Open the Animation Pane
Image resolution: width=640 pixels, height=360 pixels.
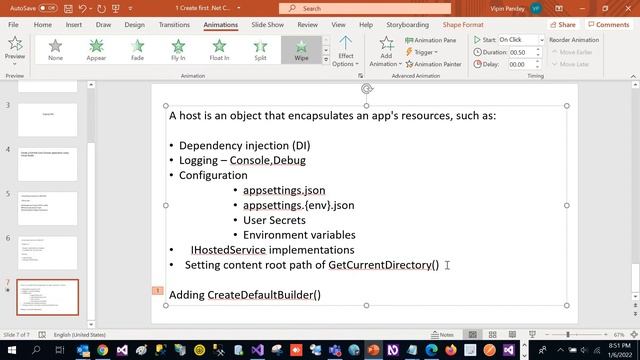point(431,40)
